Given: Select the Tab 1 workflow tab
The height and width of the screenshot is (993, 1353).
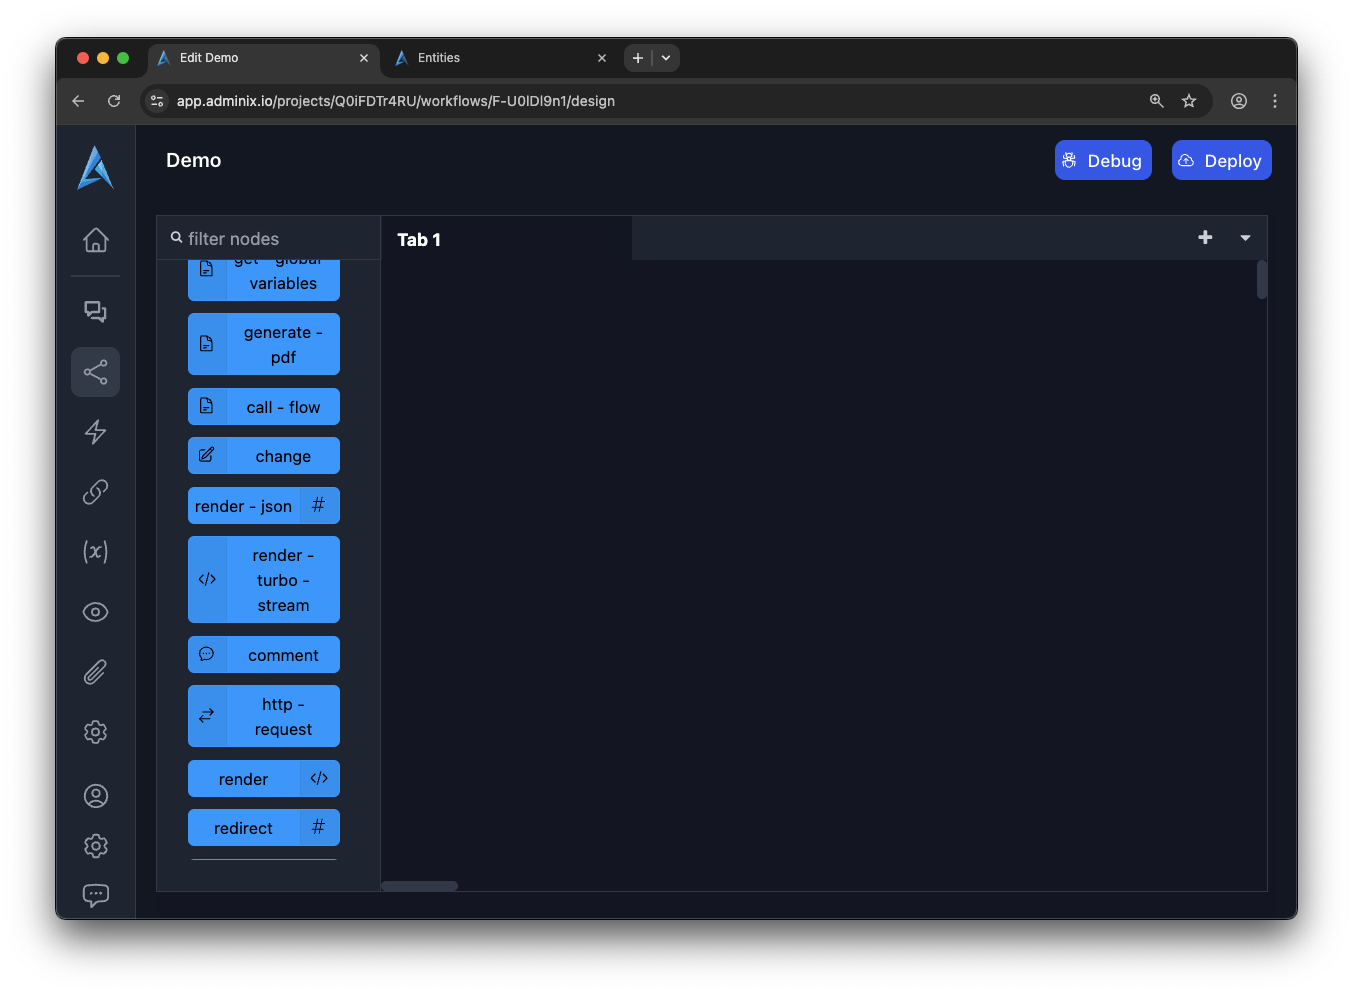Looking at the screenshot, I should 419,240.
